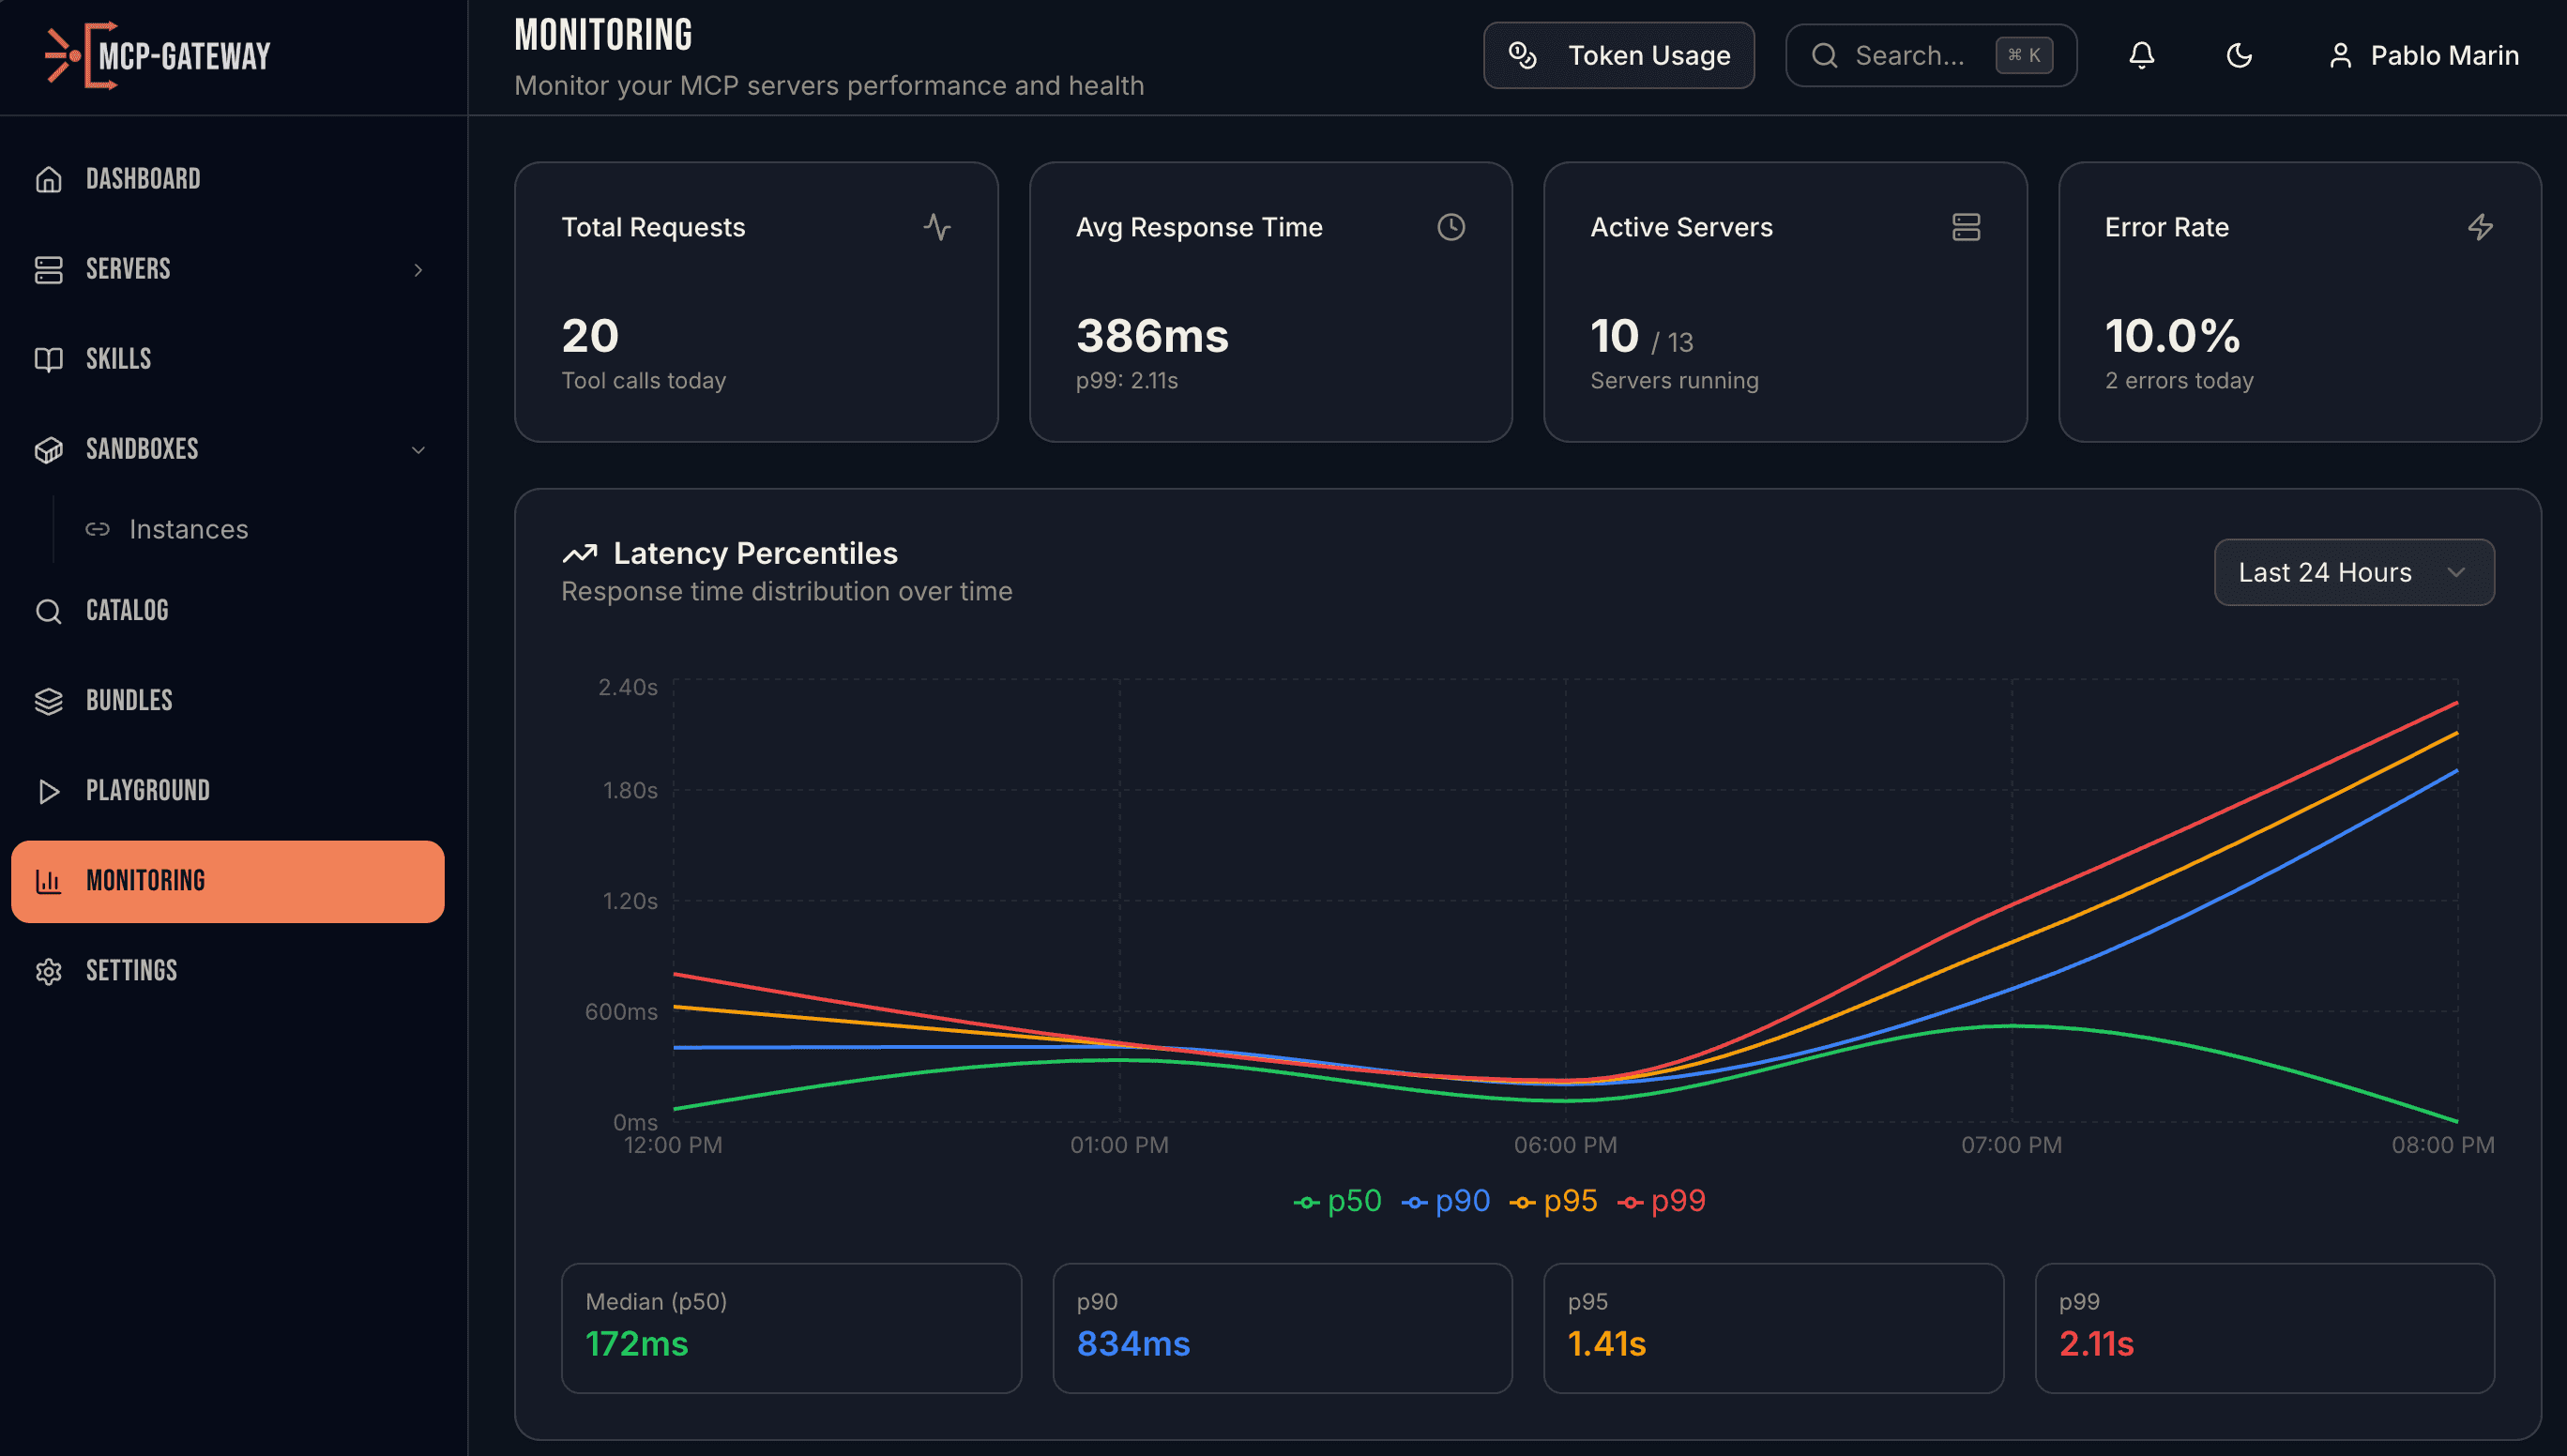The height and width of the screenshot is (1456, 2567).
Task: Open the Skills section icon
Action: [48, 359]
